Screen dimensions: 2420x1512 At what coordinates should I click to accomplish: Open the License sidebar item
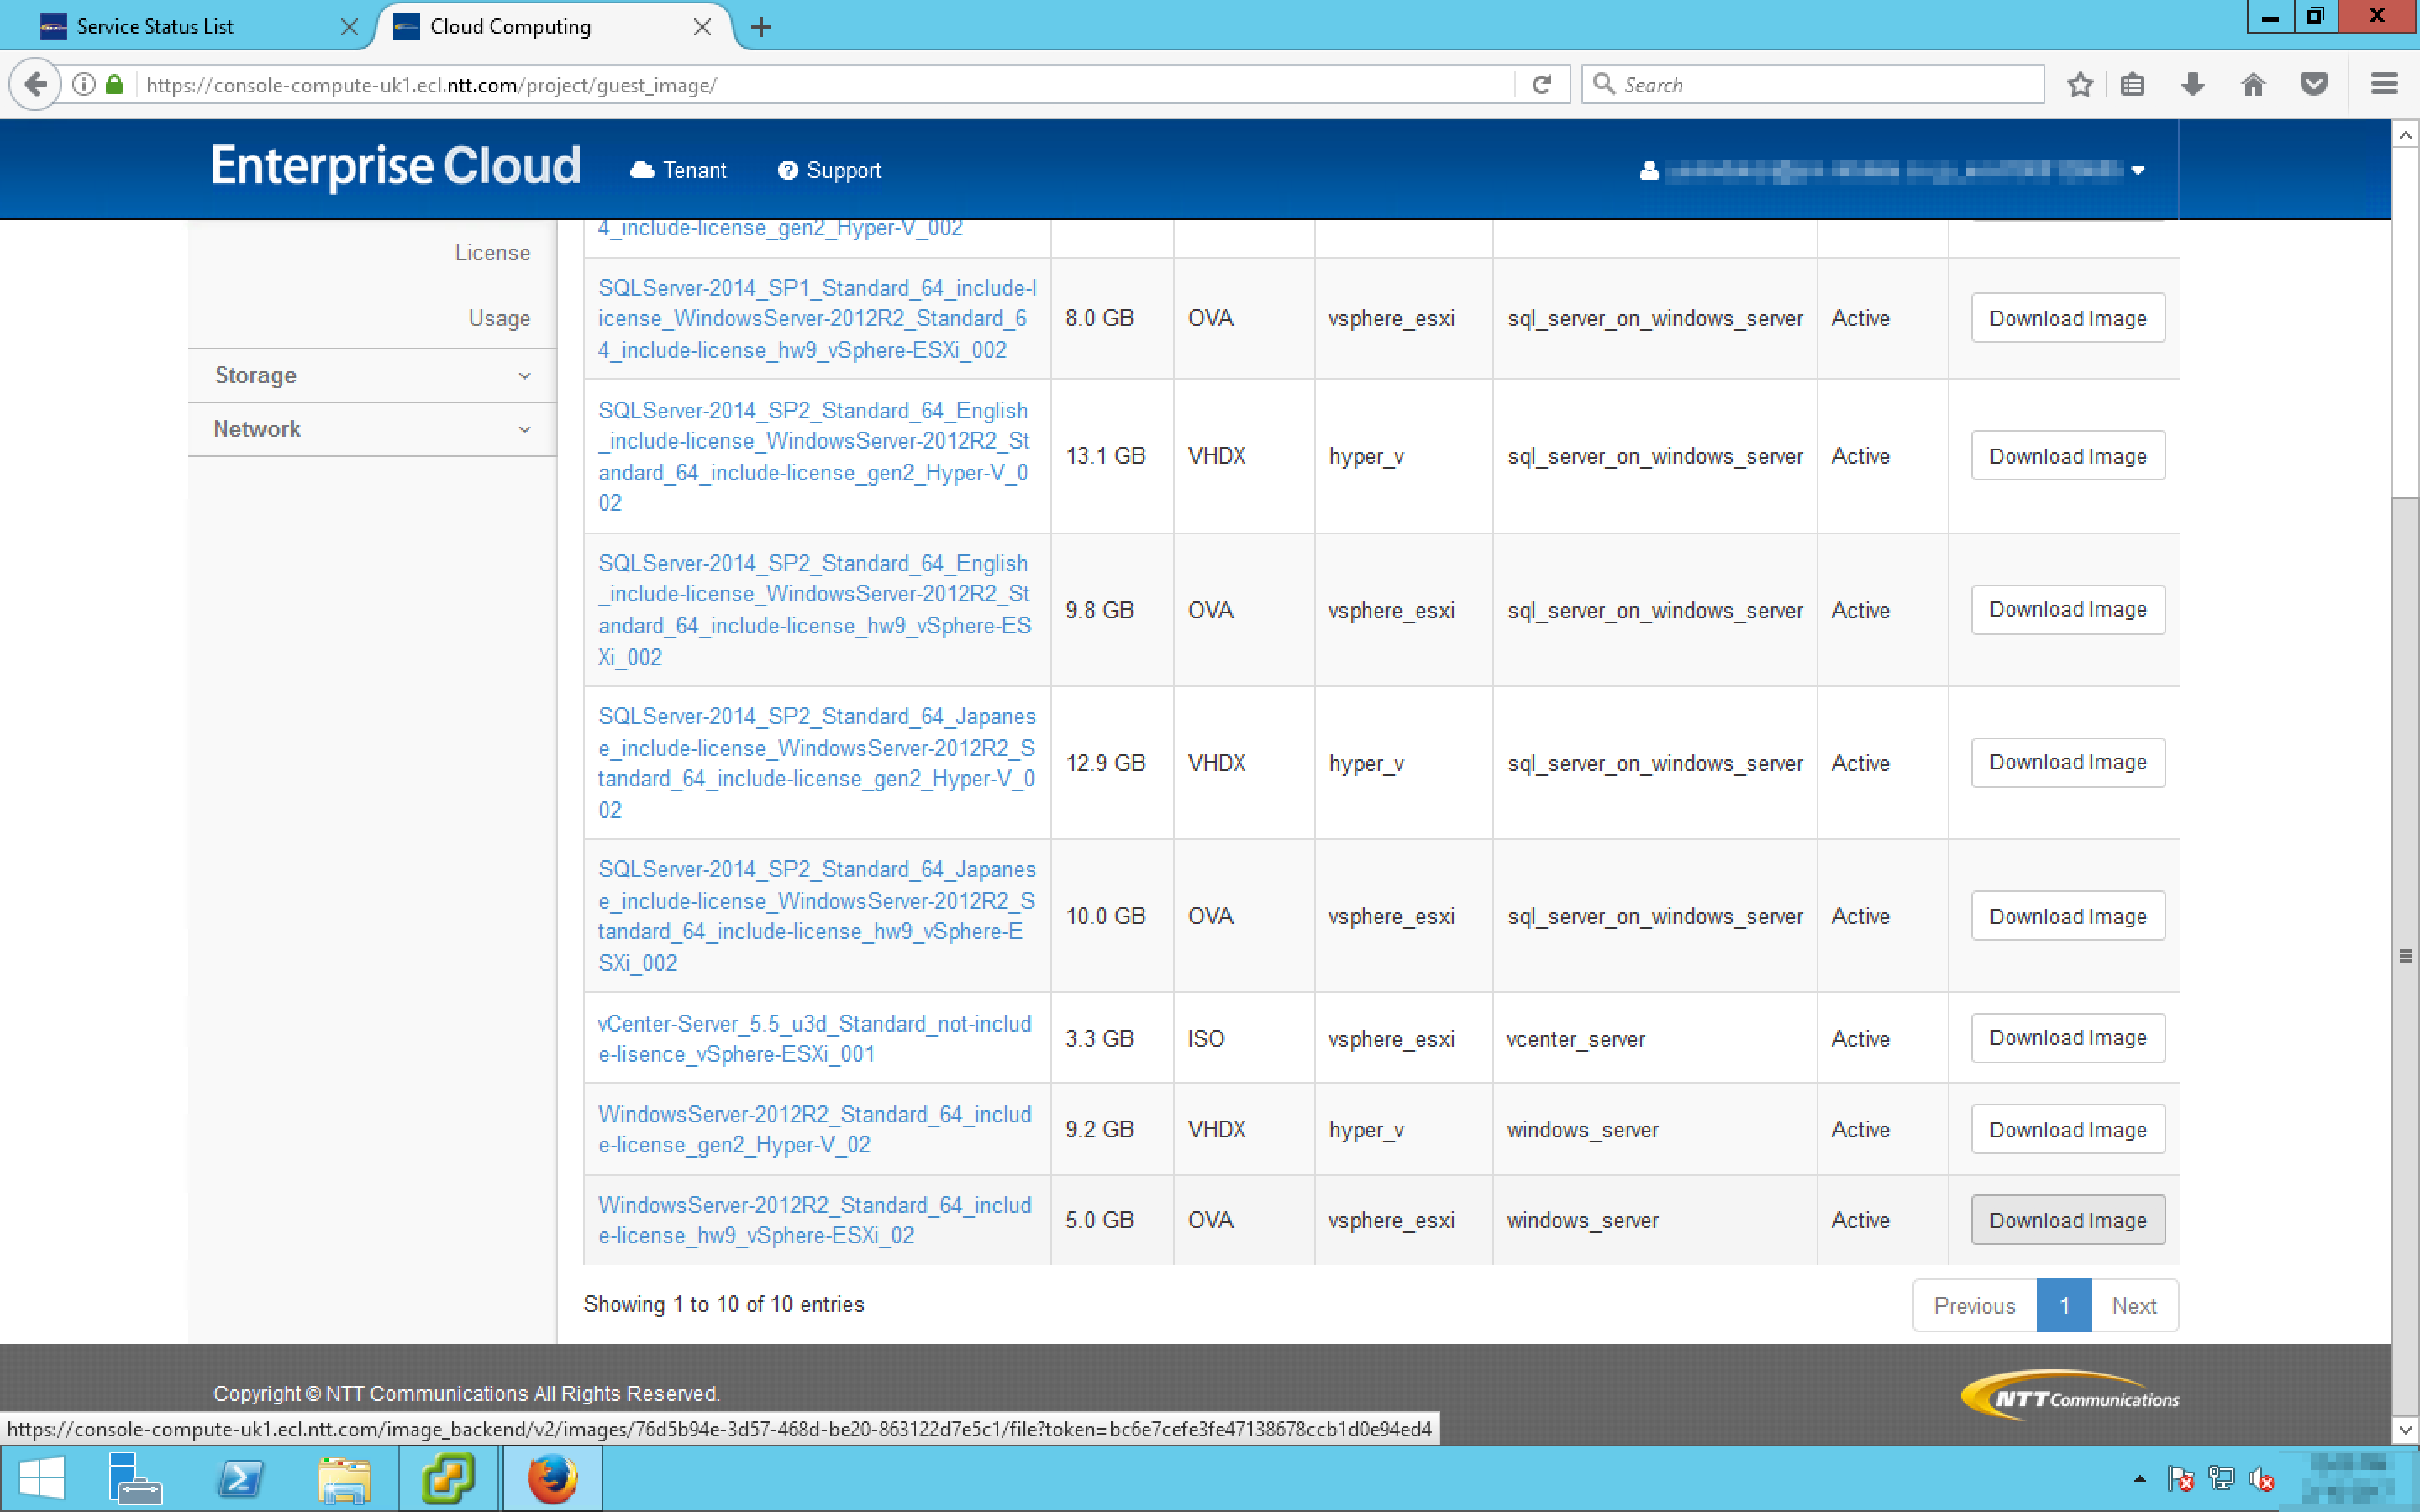pyautogui.click(x=492, y=253)
